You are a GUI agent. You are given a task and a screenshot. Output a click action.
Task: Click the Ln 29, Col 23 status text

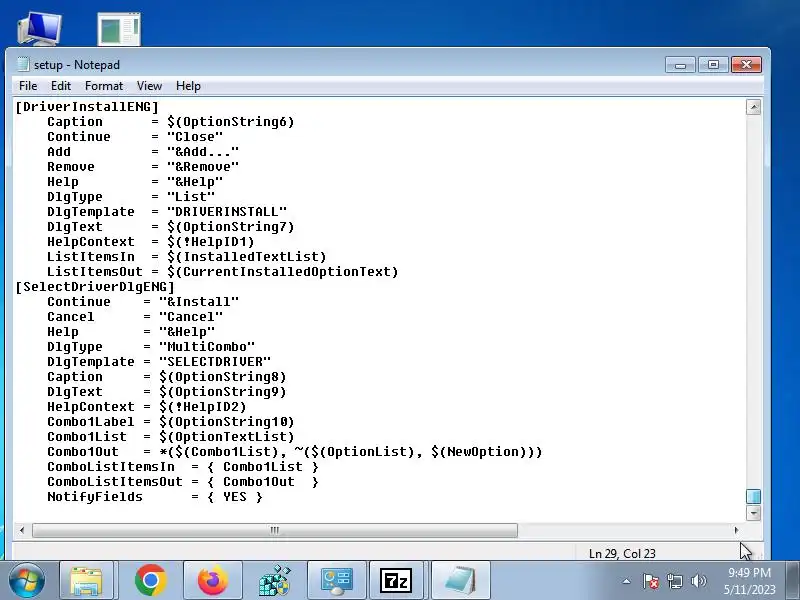pos(622,554)
